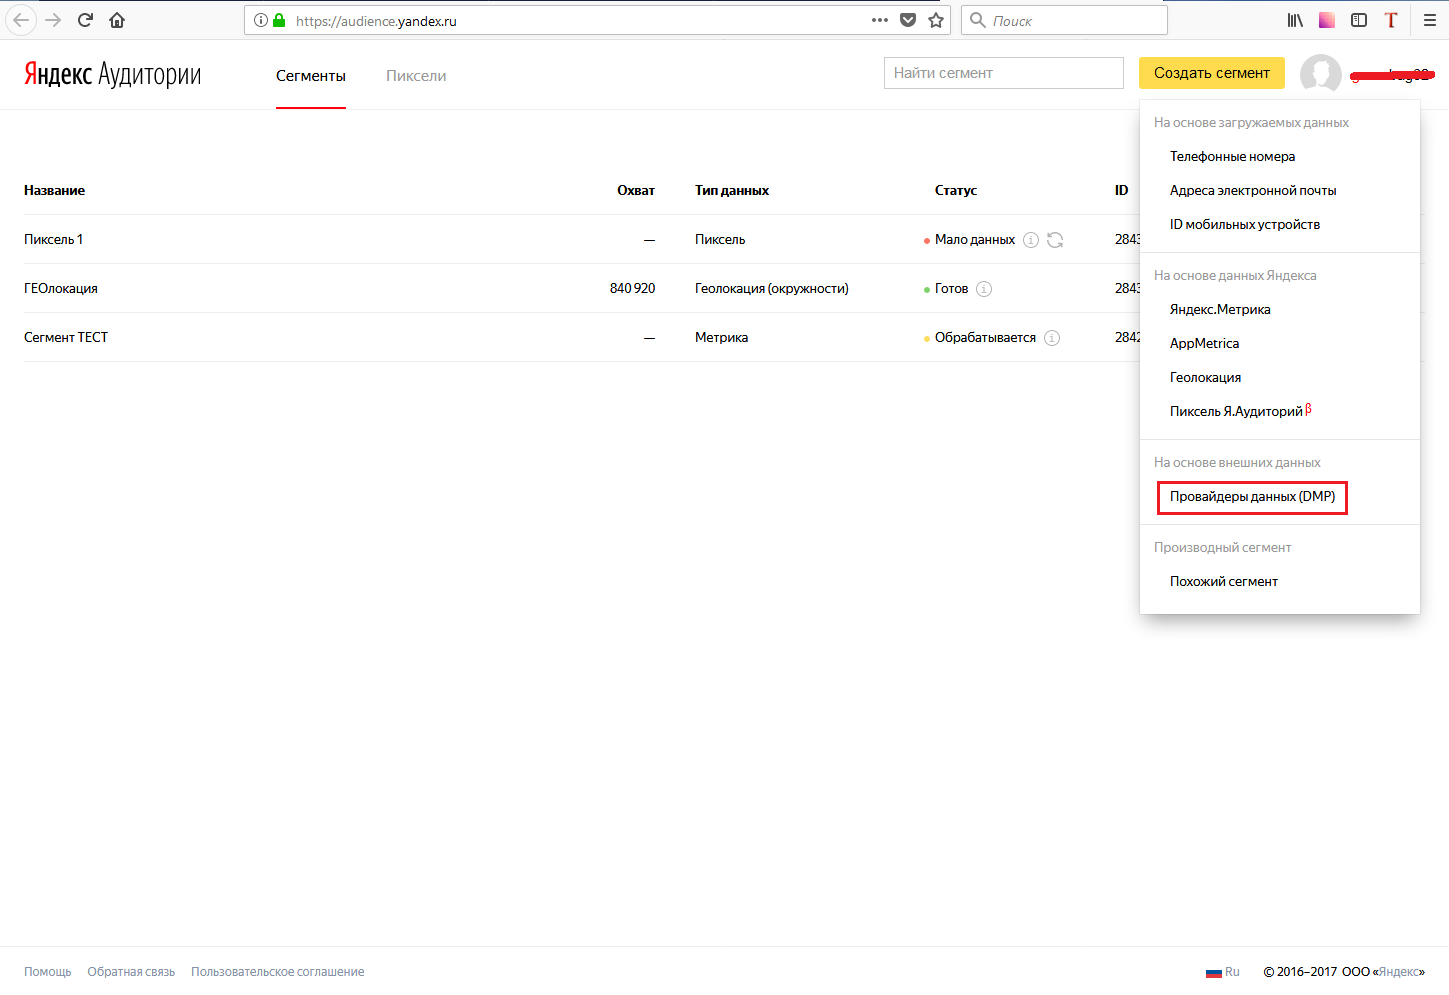Open the Помощь footer link

point(48,972)
